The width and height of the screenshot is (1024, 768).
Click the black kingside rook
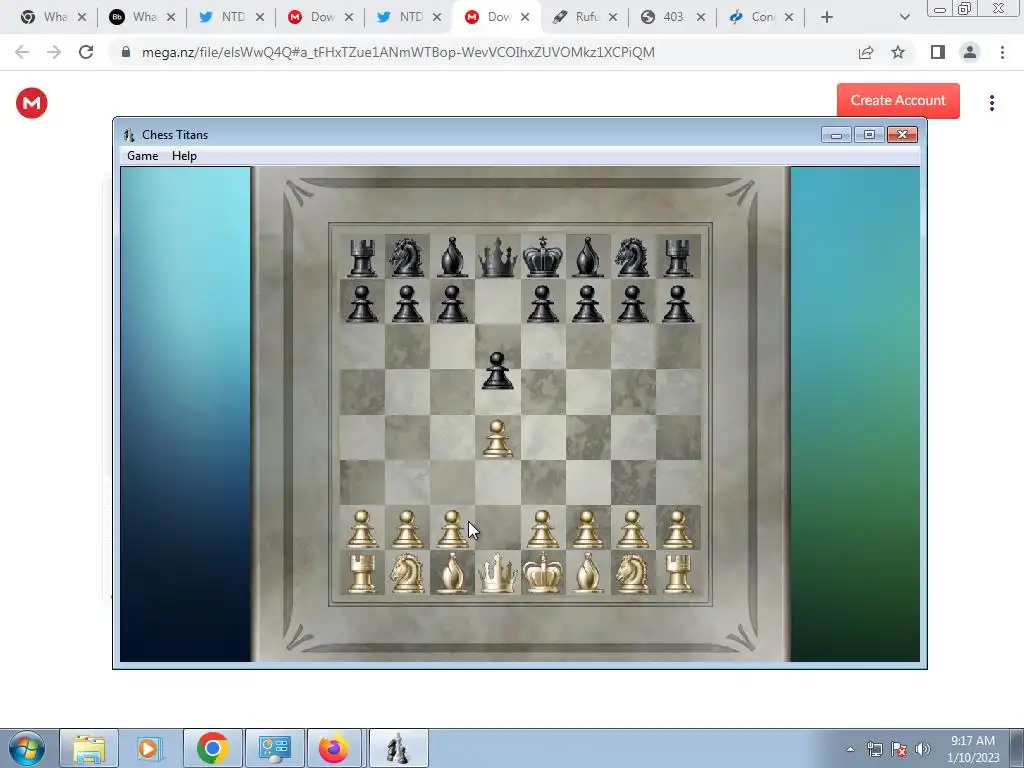[x=678, y=257]
